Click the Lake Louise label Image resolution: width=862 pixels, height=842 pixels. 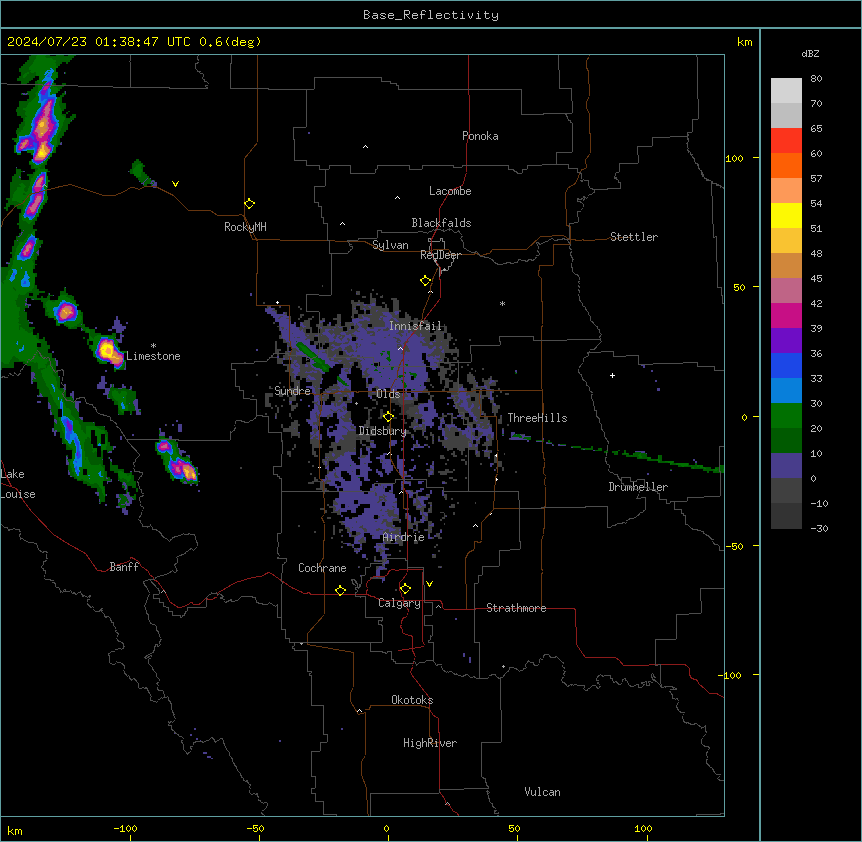tap(18, 484)
